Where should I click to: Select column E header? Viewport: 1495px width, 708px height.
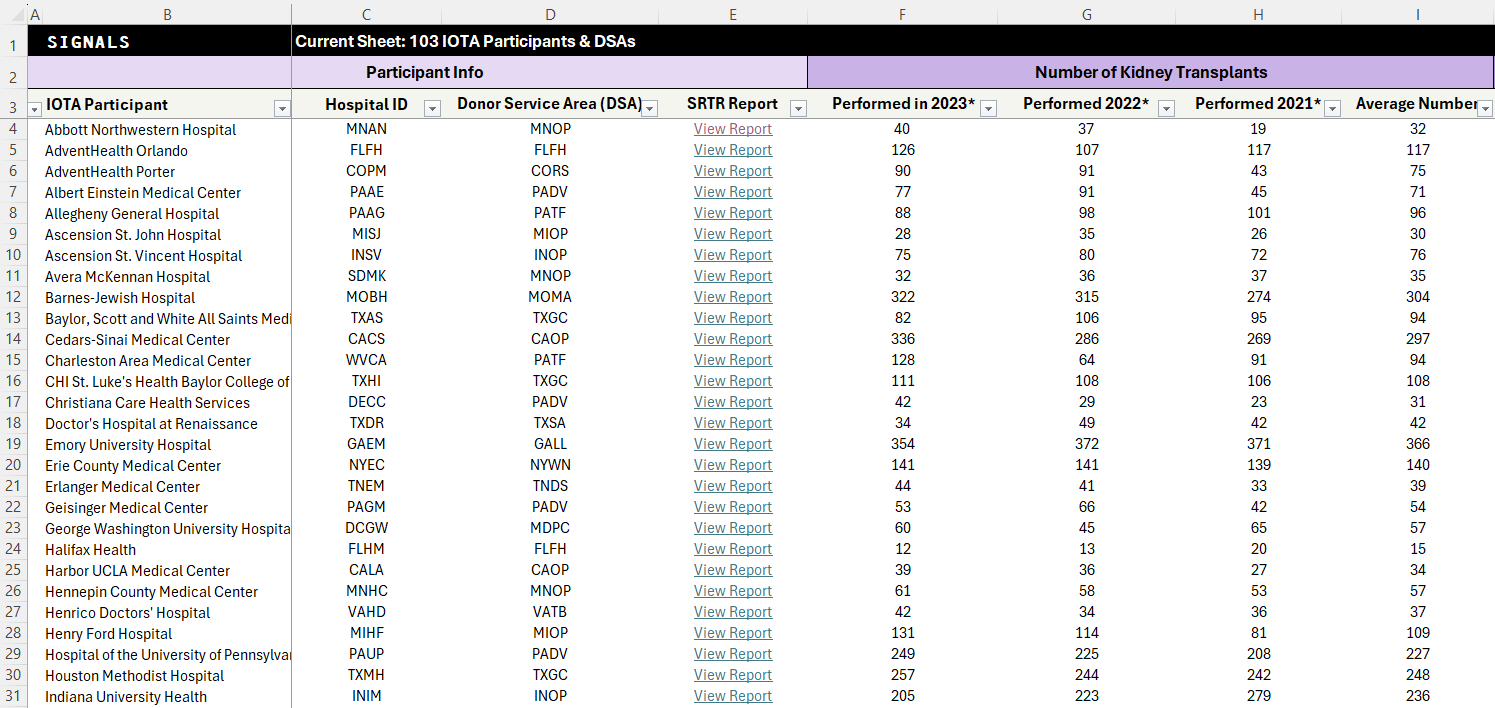pos(733,14)
